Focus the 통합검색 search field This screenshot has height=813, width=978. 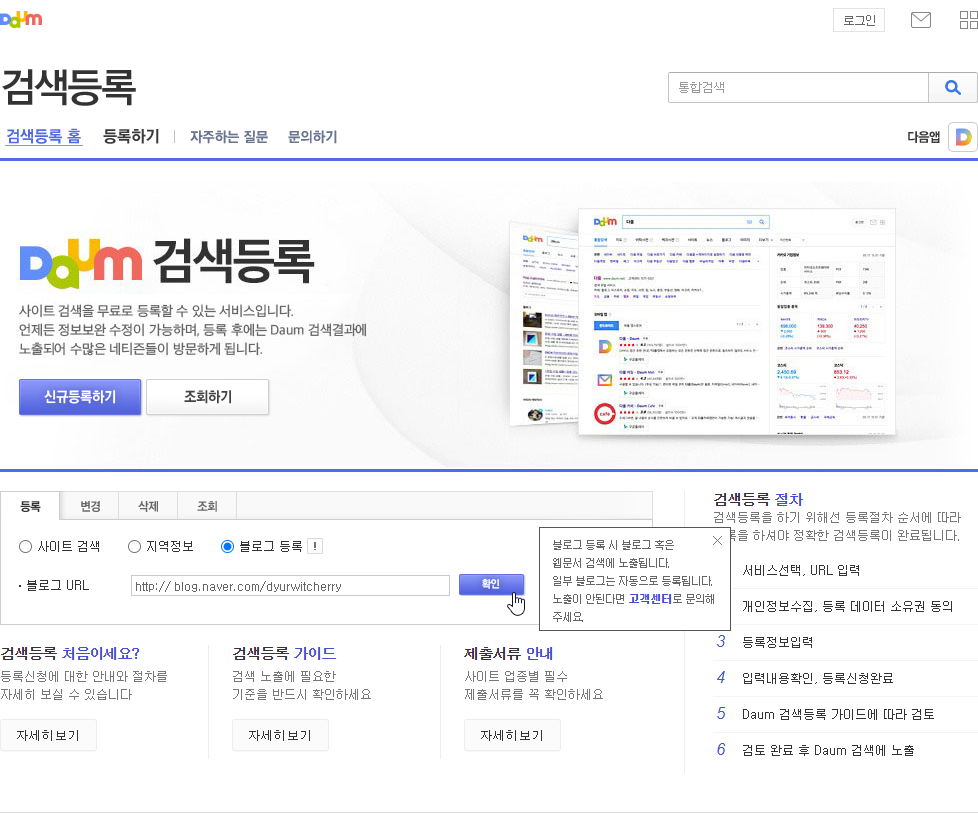798,87
